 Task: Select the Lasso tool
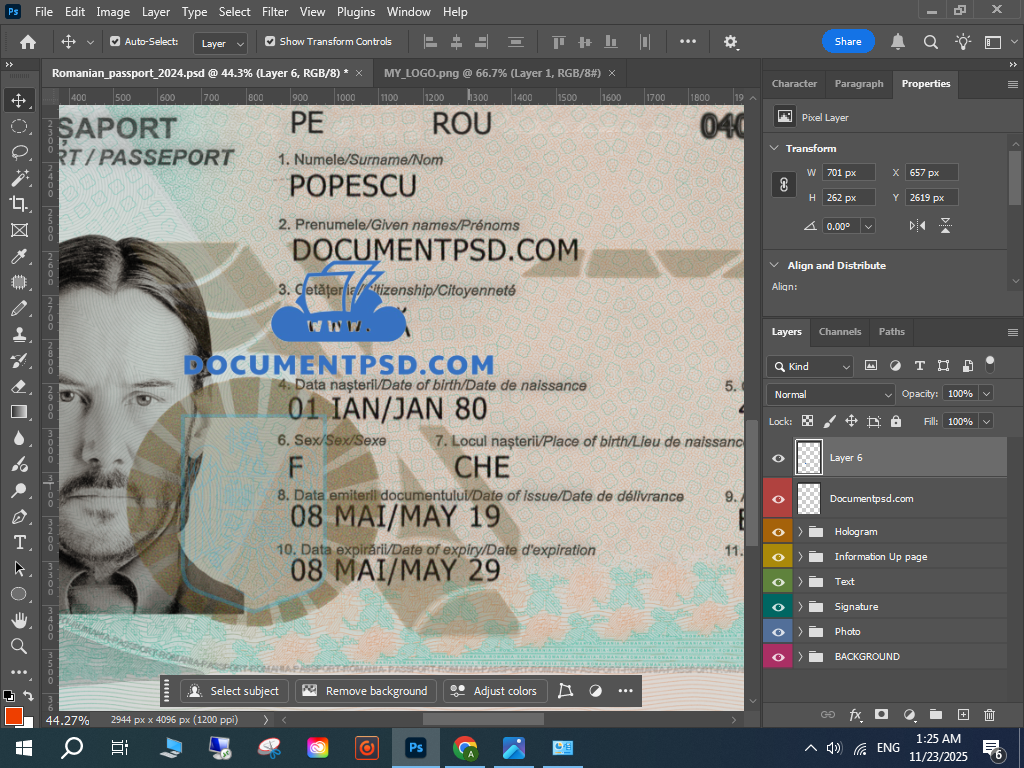coord(19,152)
